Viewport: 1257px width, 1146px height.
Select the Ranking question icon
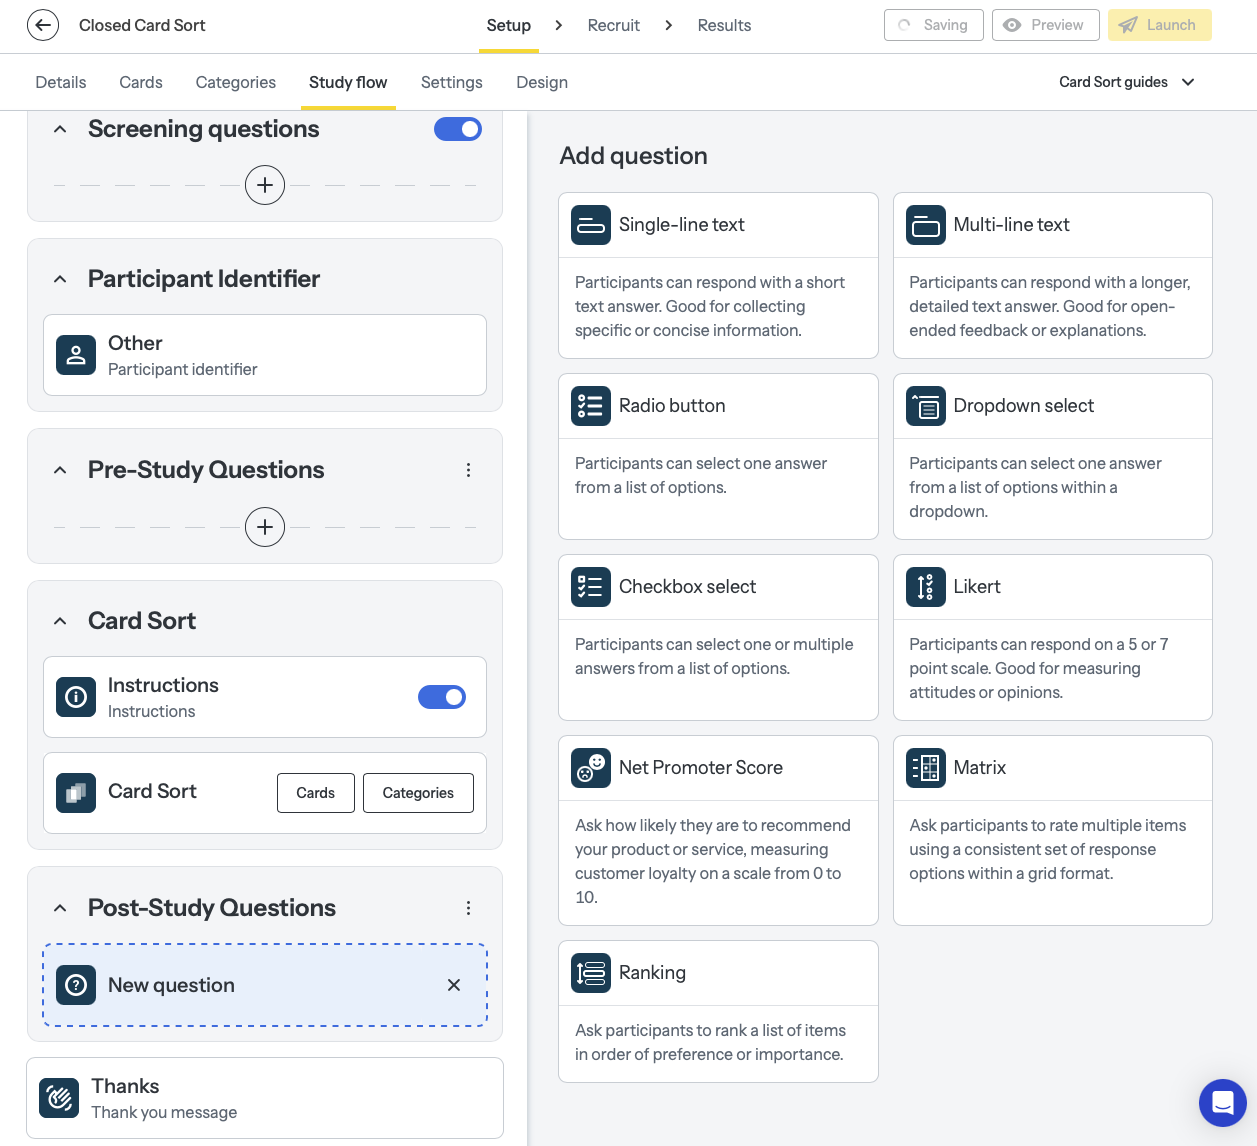[591, 973]
